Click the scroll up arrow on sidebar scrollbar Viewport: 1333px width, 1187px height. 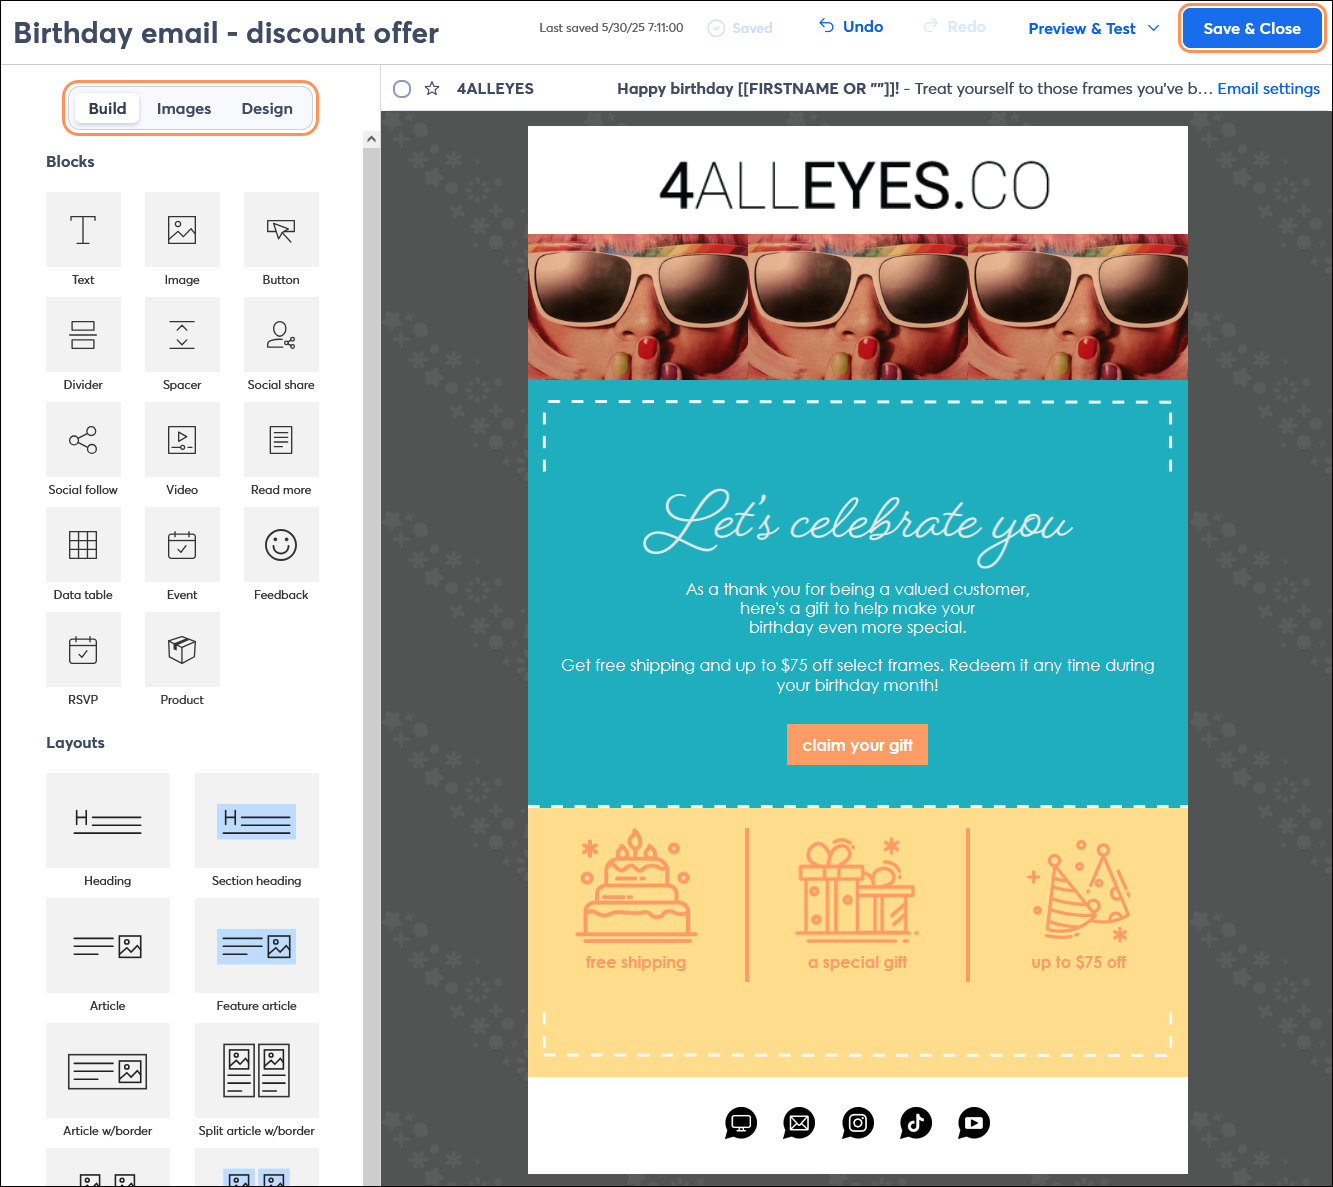(371, 139)
